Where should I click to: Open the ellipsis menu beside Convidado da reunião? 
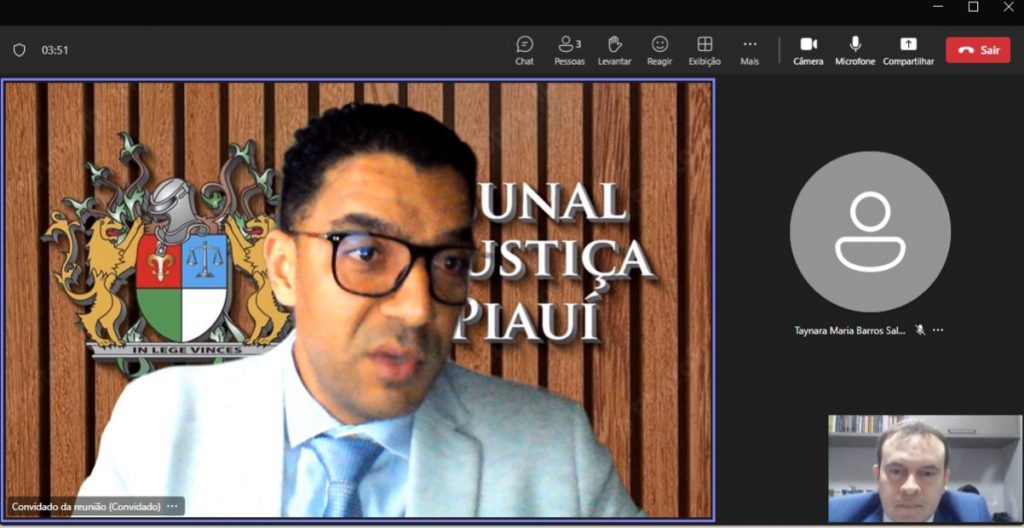pyautogui.click(x=173, y=506)
